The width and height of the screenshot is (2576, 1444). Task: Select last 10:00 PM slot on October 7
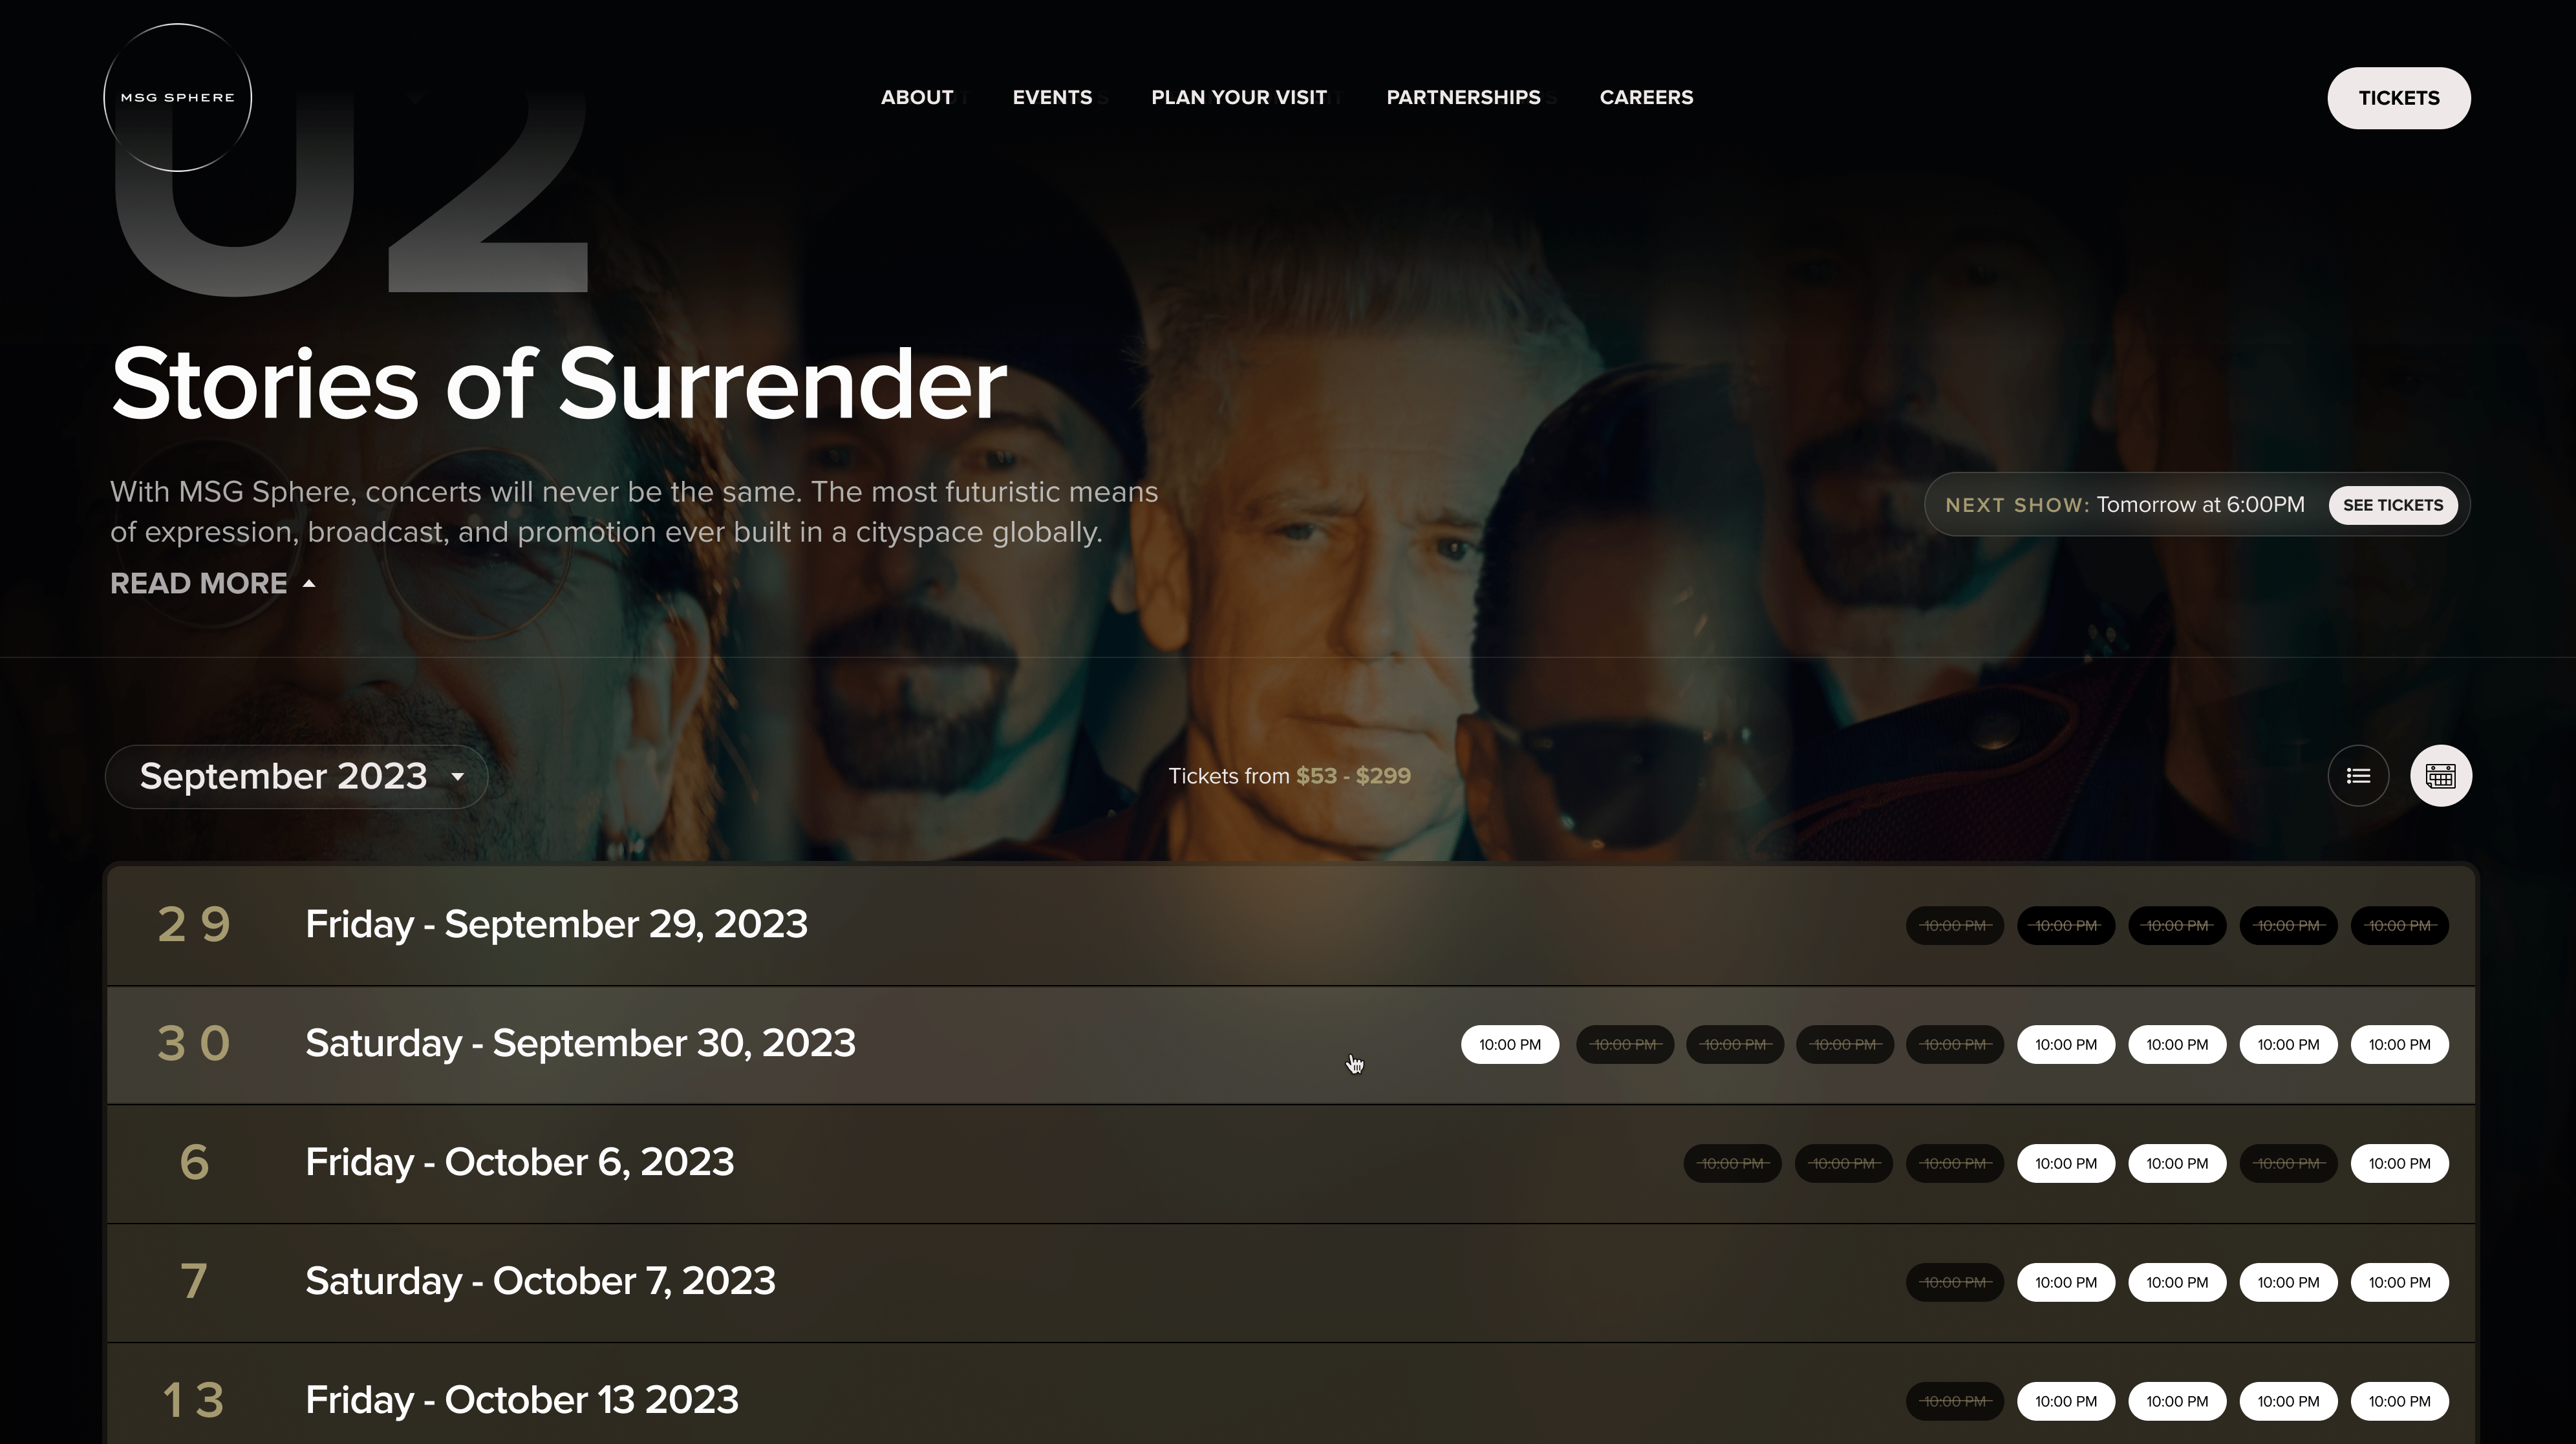pyautogui.click(x=2399, y=1282)
